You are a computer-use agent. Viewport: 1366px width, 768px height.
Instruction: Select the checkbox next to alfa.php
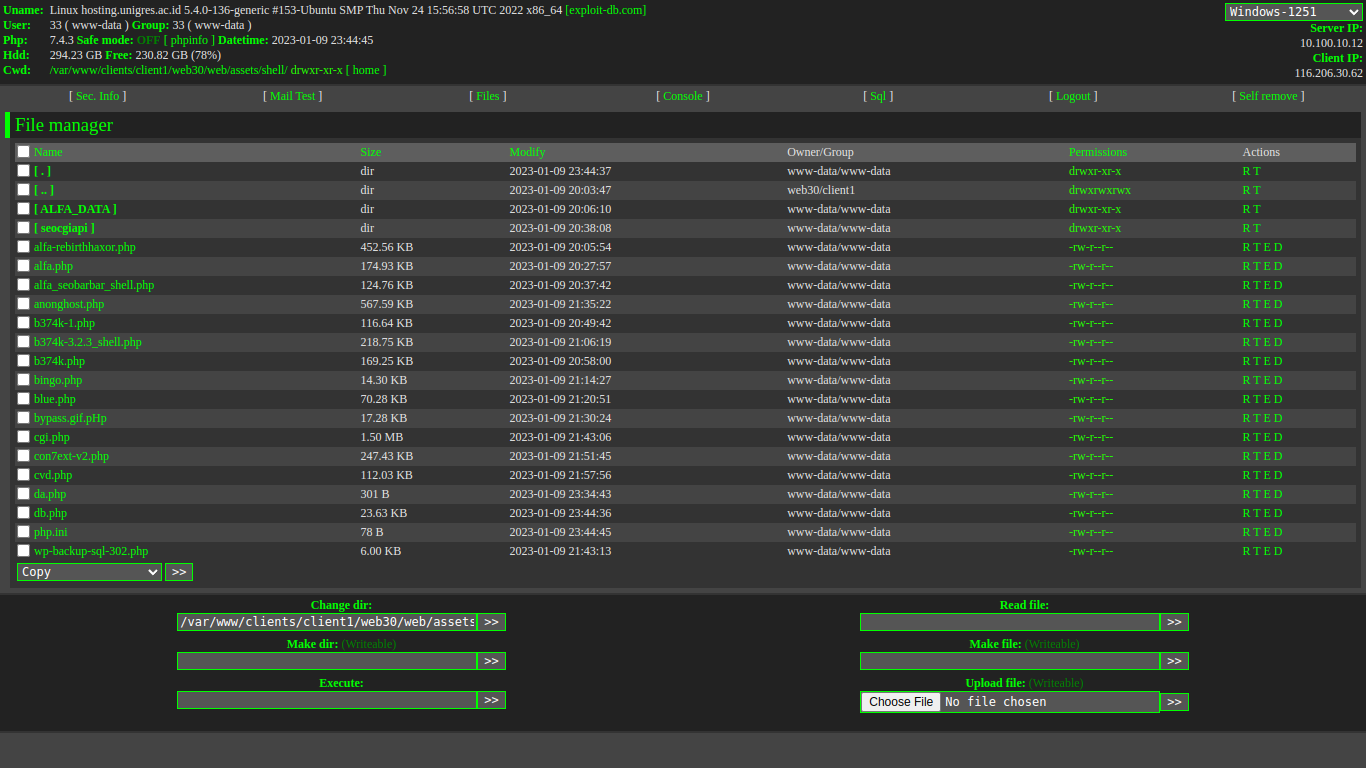[24, 266]
